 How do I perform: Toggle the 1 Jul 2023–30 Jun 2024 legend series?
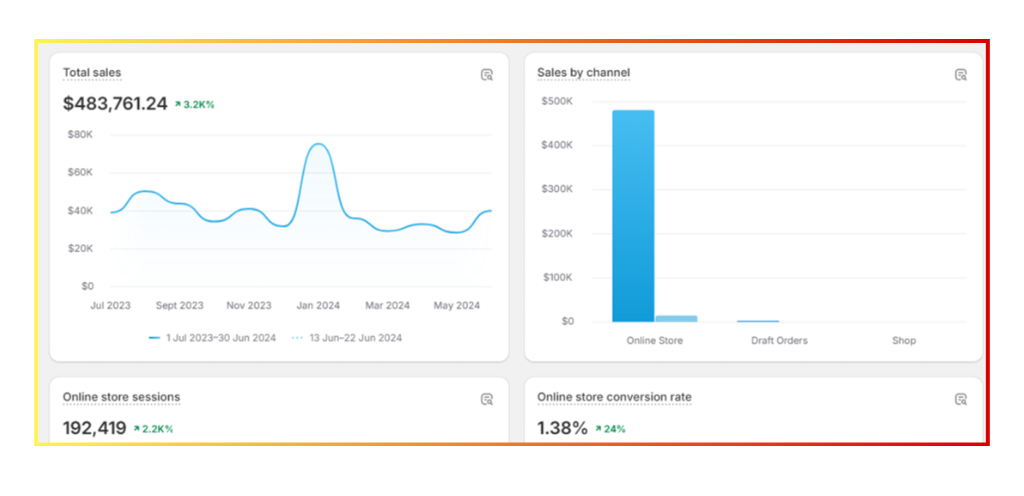(x=213, y=338)
